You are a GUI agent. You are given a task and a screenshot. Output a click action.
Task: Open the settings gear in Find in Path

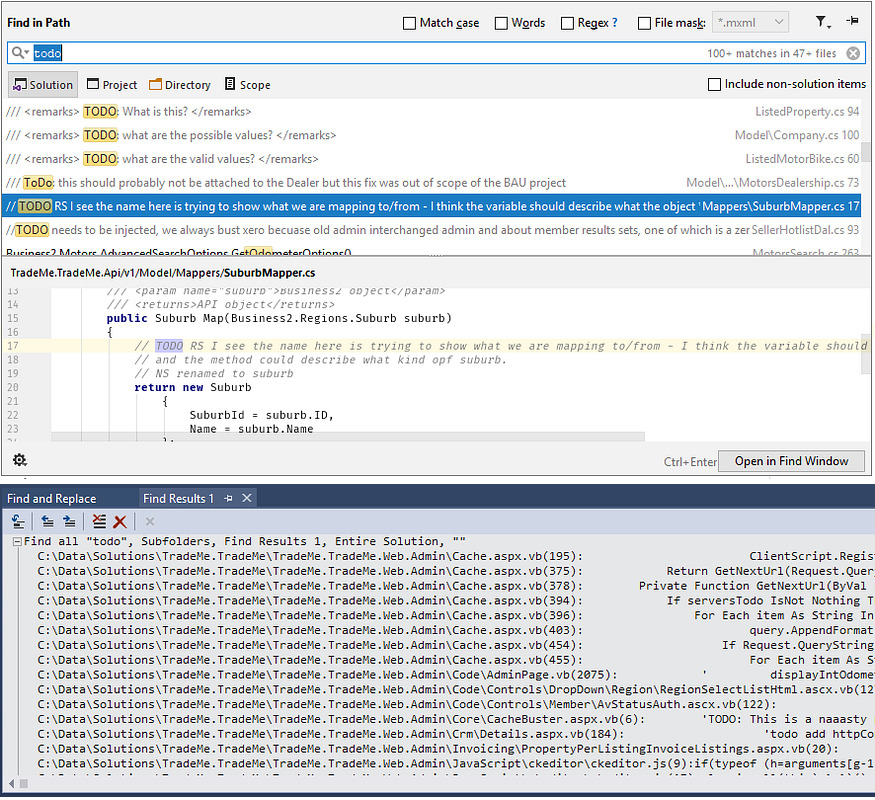click(x=19, y=459)
